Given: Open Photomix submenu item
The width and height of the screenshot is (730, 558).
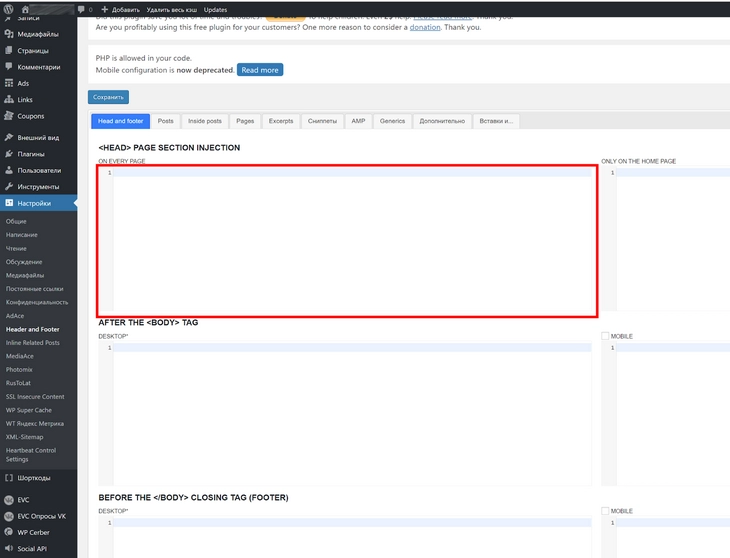Looking at the screenshot, I should 19,370.
